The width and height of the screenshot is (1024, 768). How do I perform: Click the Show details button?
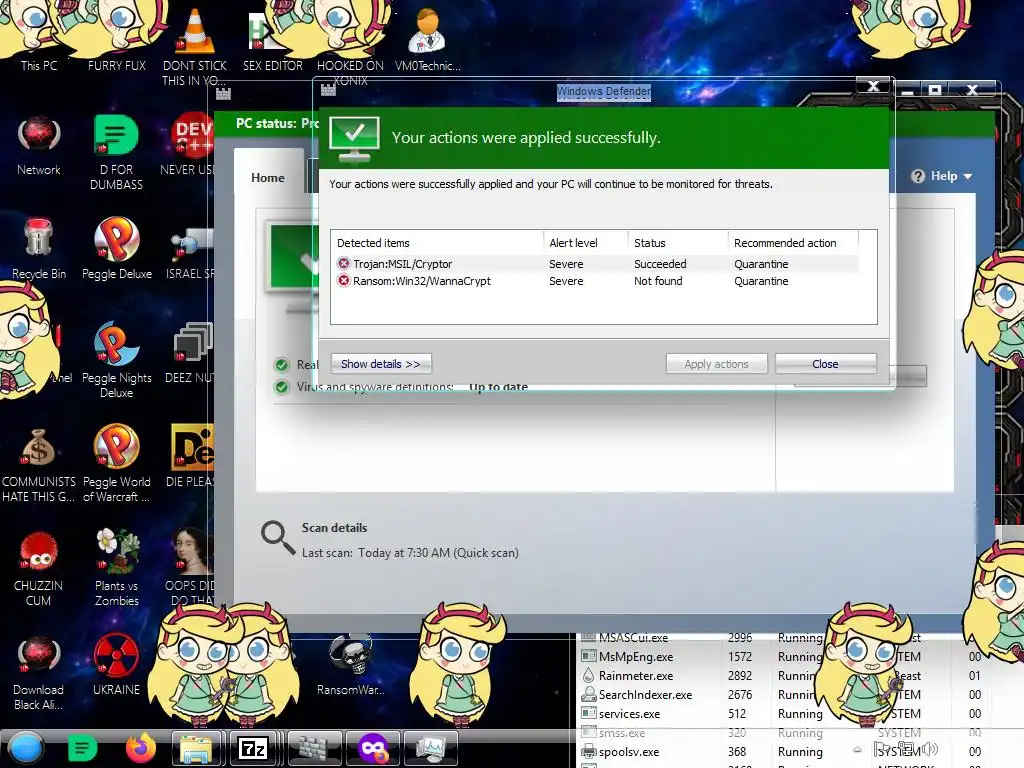[x=381, y=364]
